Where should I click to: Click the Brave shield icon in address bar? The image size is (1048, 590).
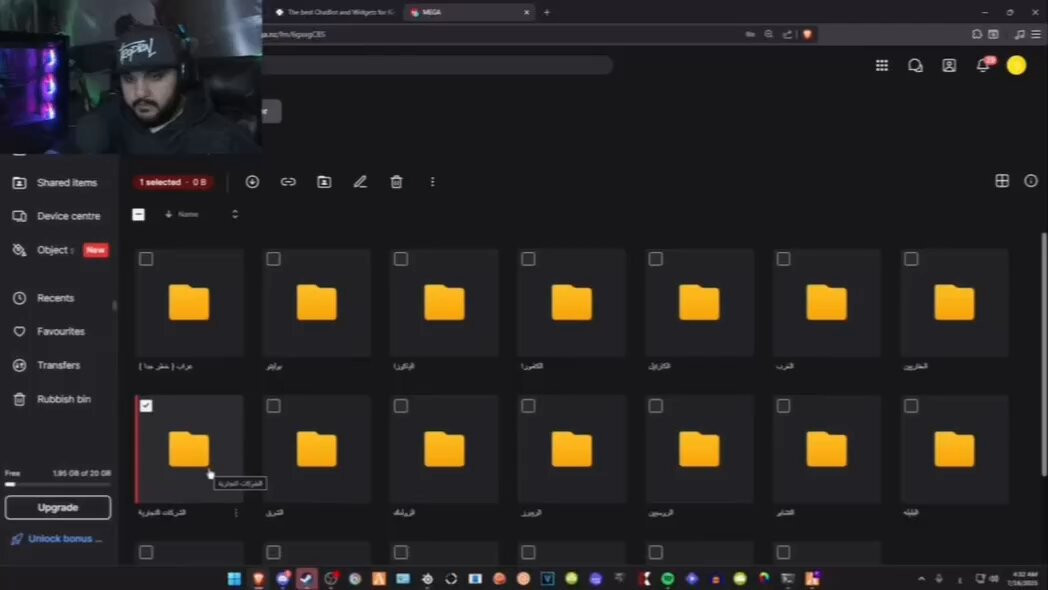click(x=807, y=34)
